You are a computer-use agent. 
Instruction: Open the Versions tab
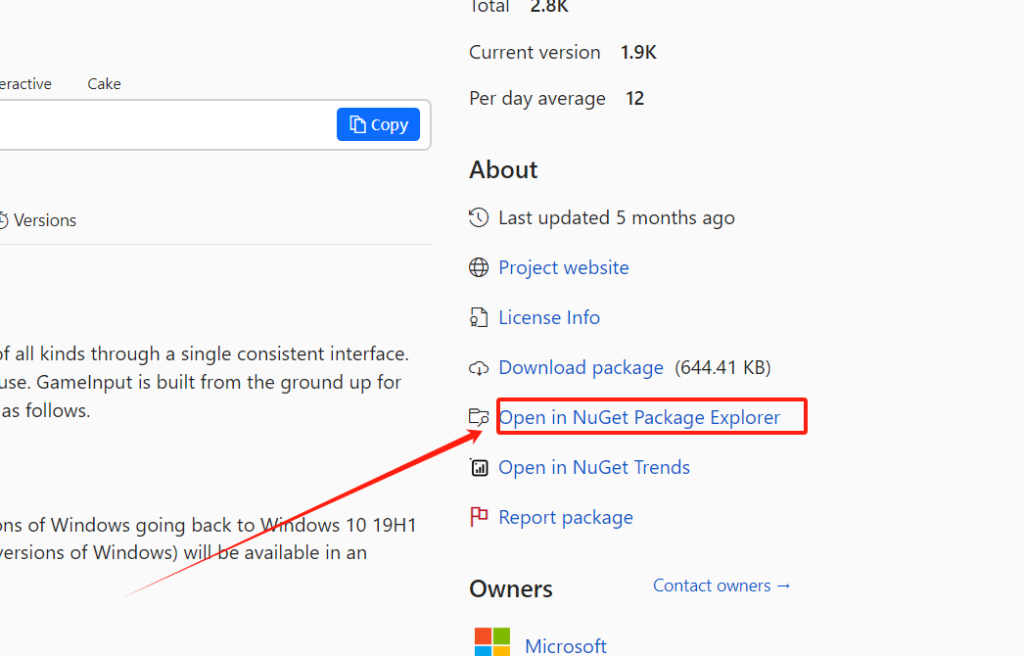click(44, 220)
